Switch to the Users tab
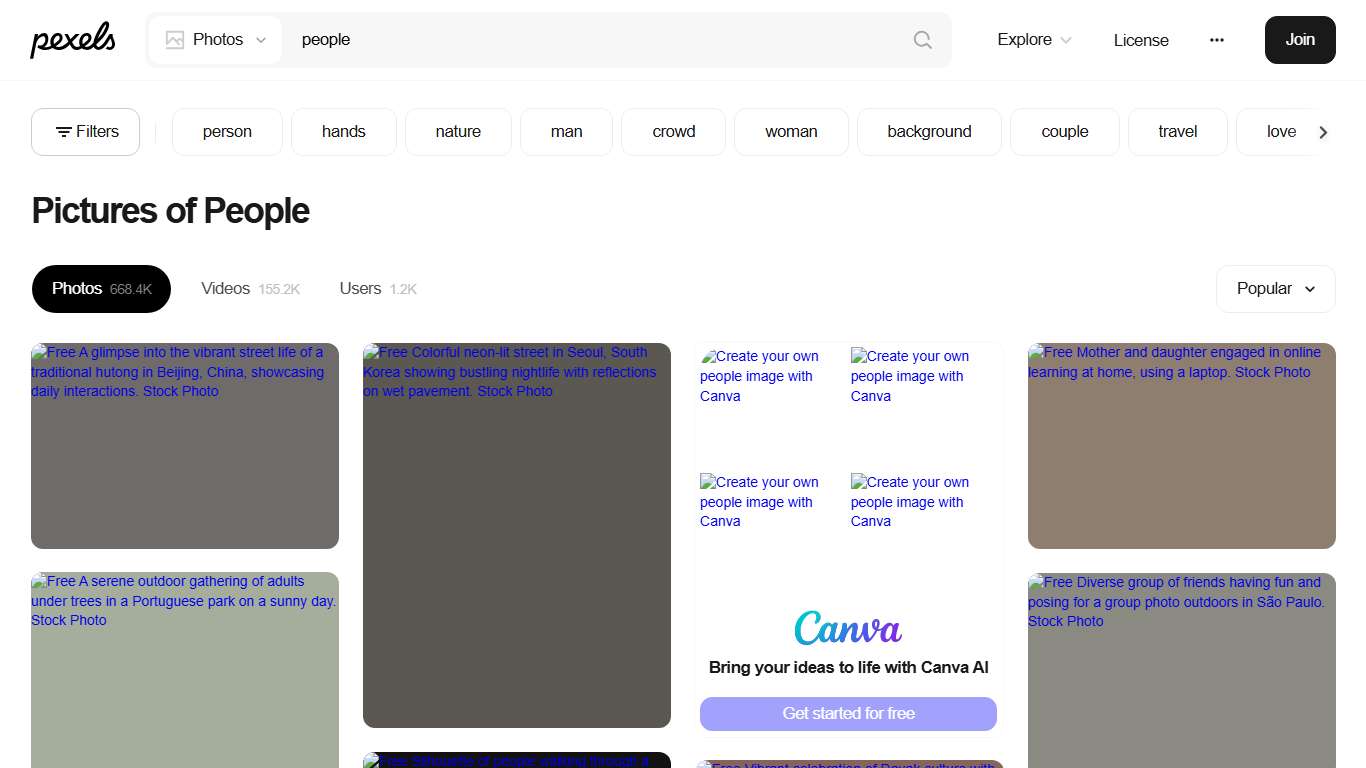The image size is (1366, 768). [377, 289]
